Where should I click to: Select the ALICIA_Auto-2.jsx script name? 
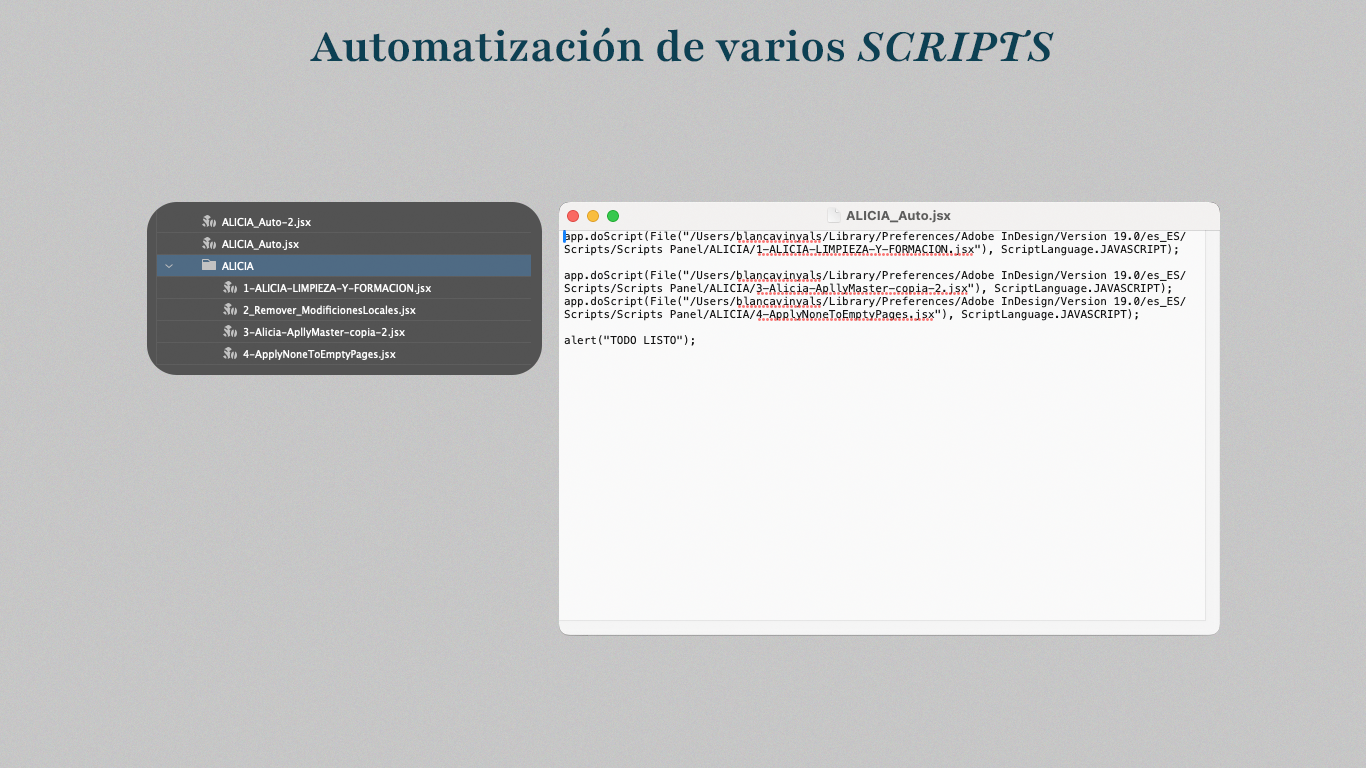(x=266, y=222)
